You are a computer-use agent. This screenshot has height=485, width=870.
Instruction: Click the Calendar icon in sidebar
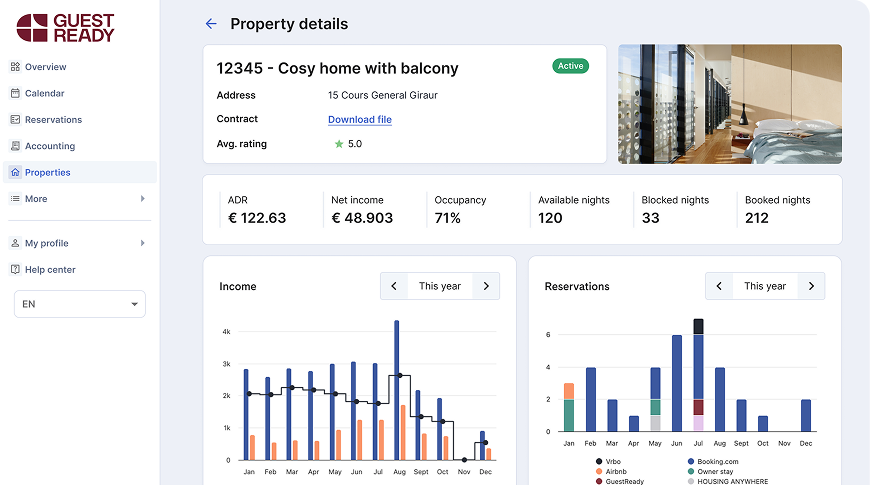[x=16, y=93]
